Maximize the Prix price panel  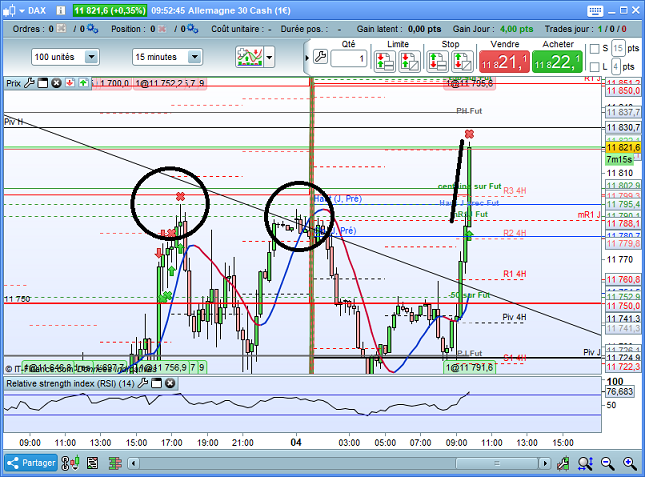(43, 83)
